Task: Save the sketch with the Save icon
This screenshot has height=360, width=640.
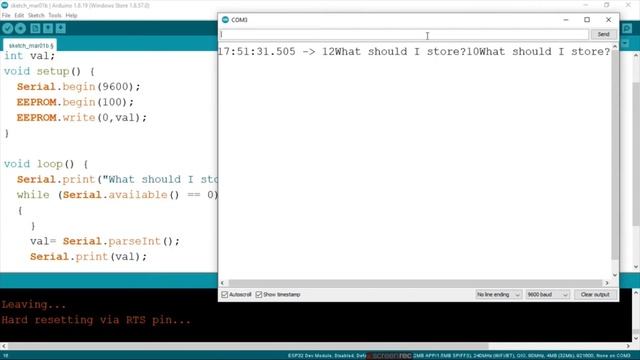Action: coord(61,28)
